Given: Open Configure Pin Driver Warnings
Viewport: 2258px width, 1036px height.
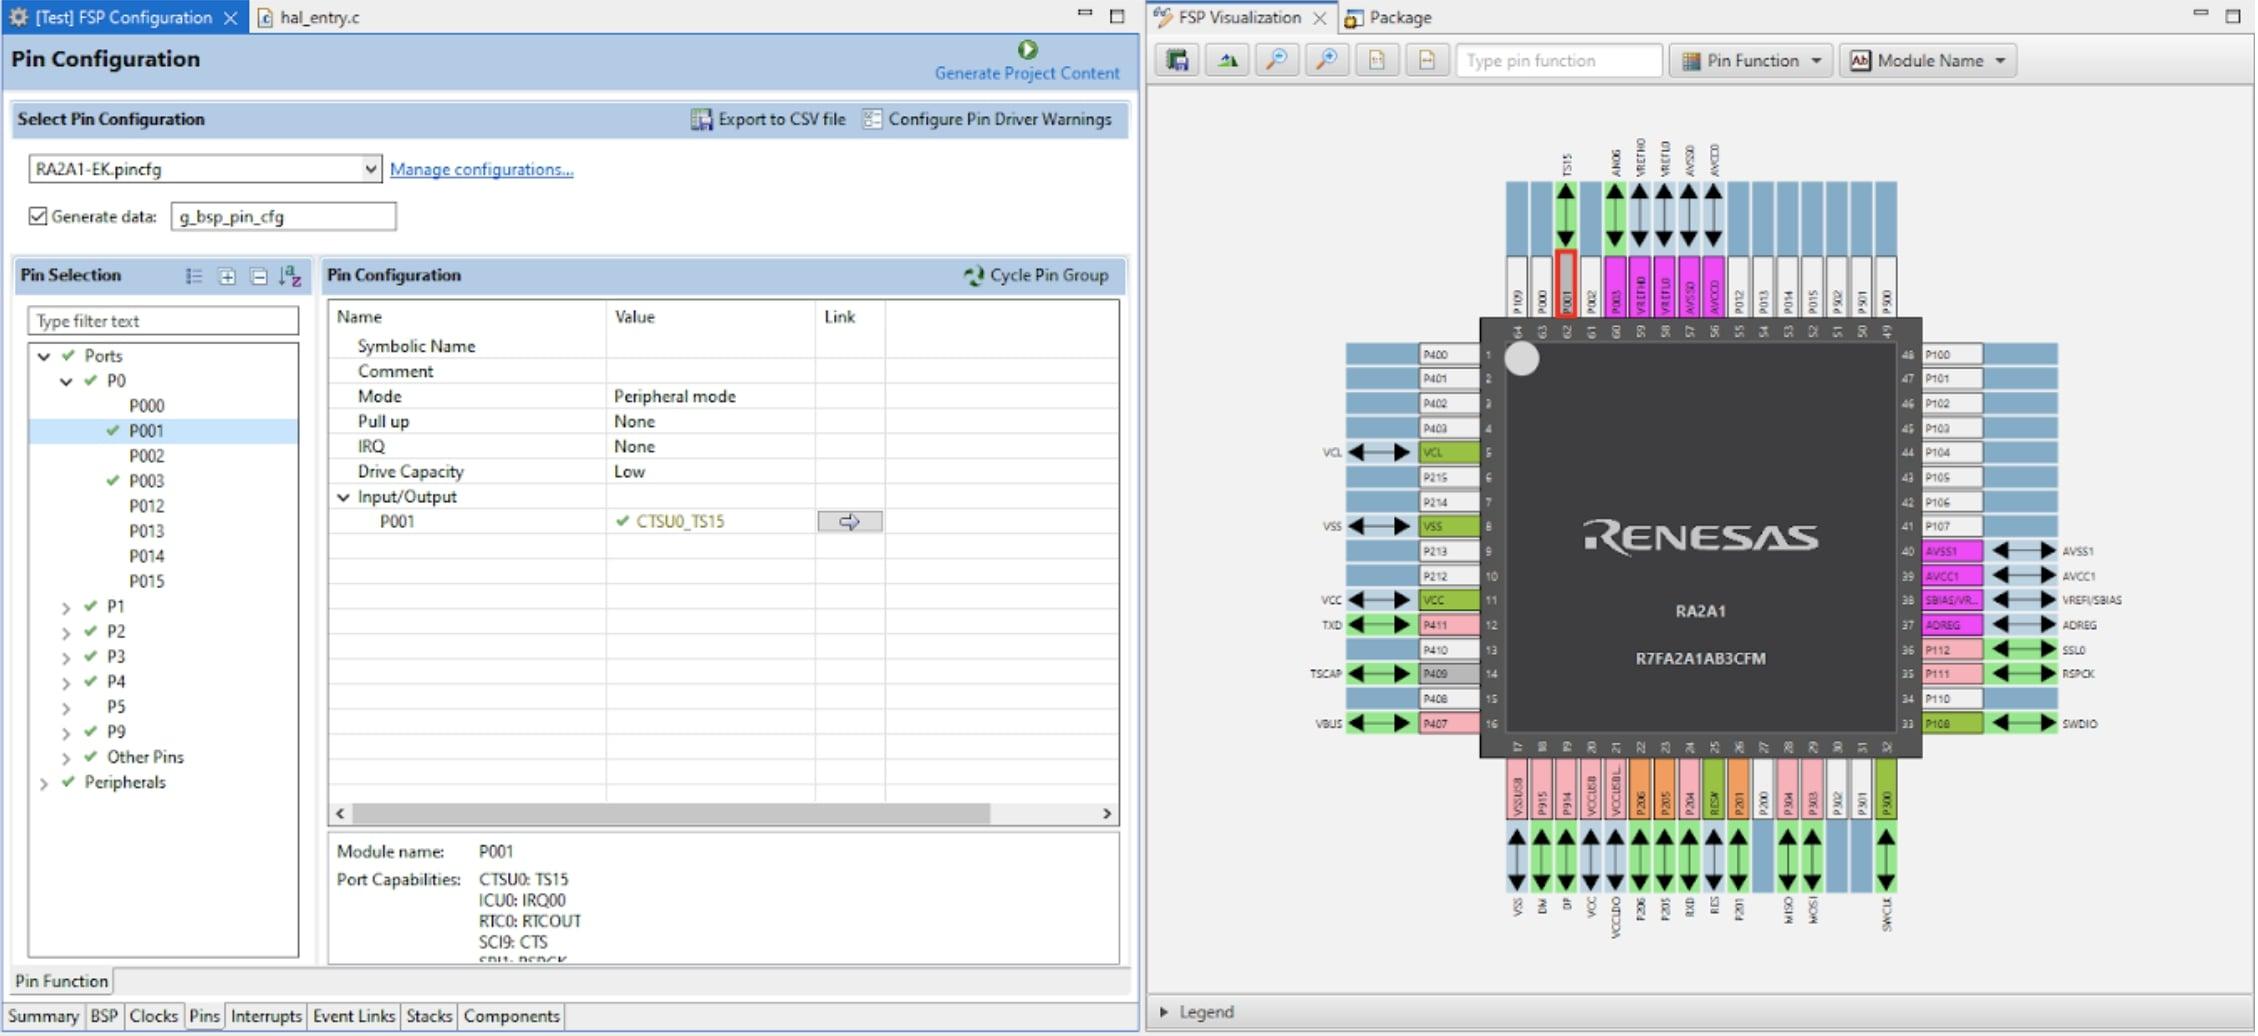Looking at the screenshot, I should [x=987, y=119].
